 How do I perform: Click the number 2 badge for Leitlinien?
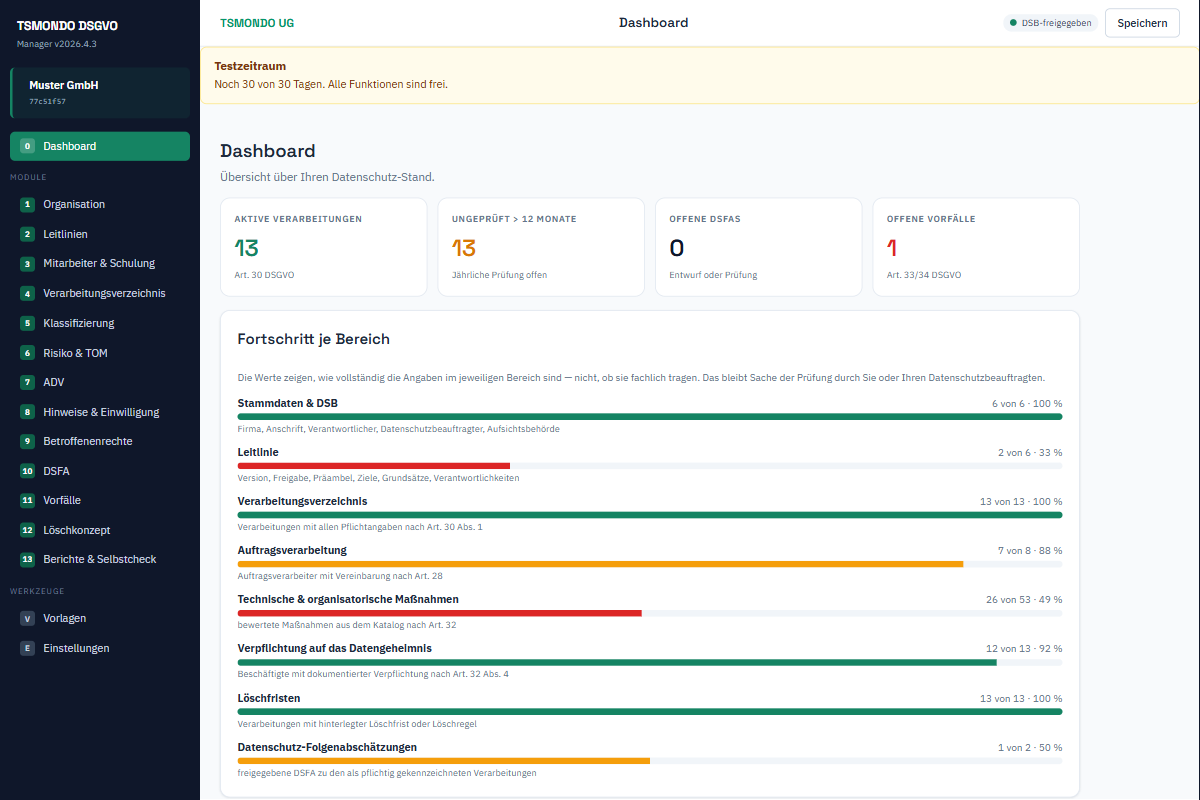(27, 234)
